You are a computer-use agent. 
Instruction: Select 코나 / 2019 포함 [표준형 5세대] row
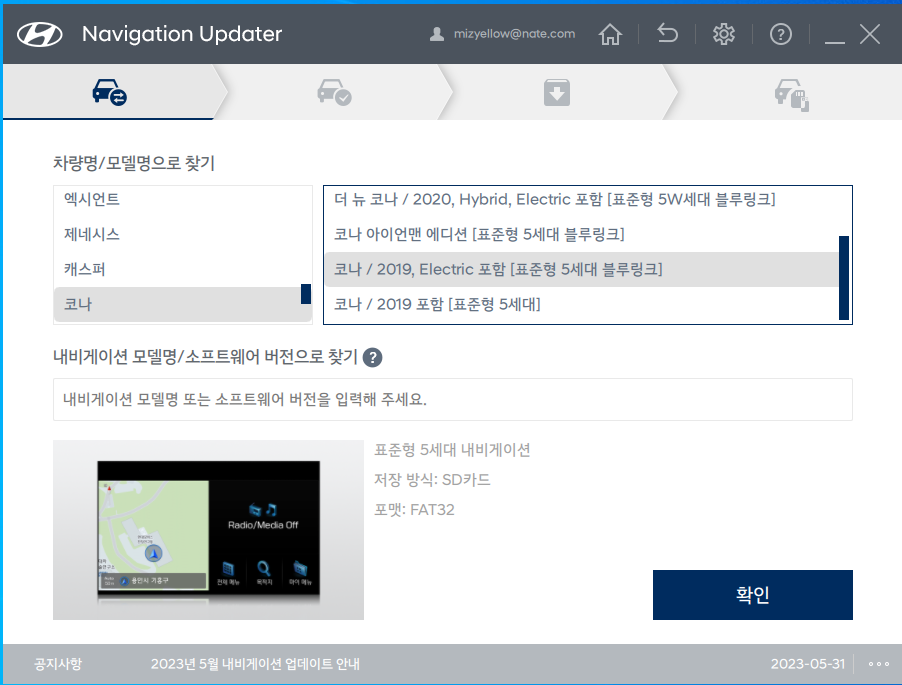581,304
